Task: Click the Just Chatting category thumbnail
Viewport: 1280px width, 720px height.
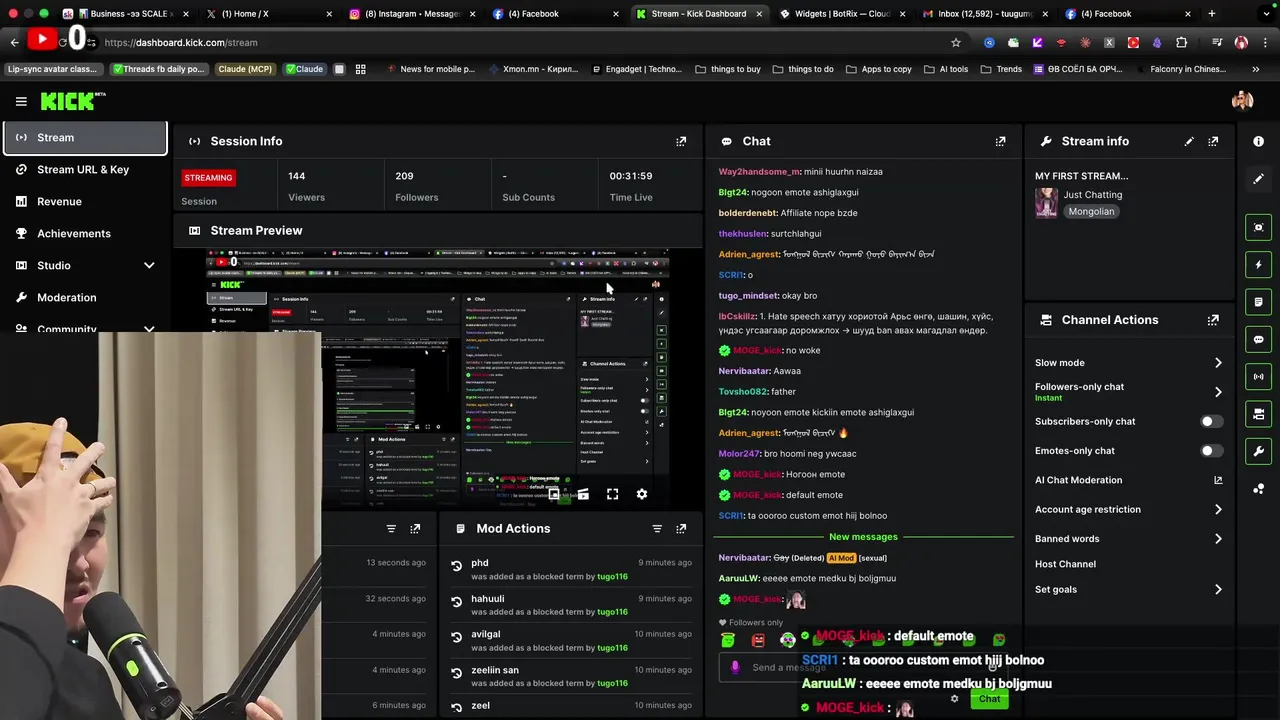Action: (x=1046, y=202)
